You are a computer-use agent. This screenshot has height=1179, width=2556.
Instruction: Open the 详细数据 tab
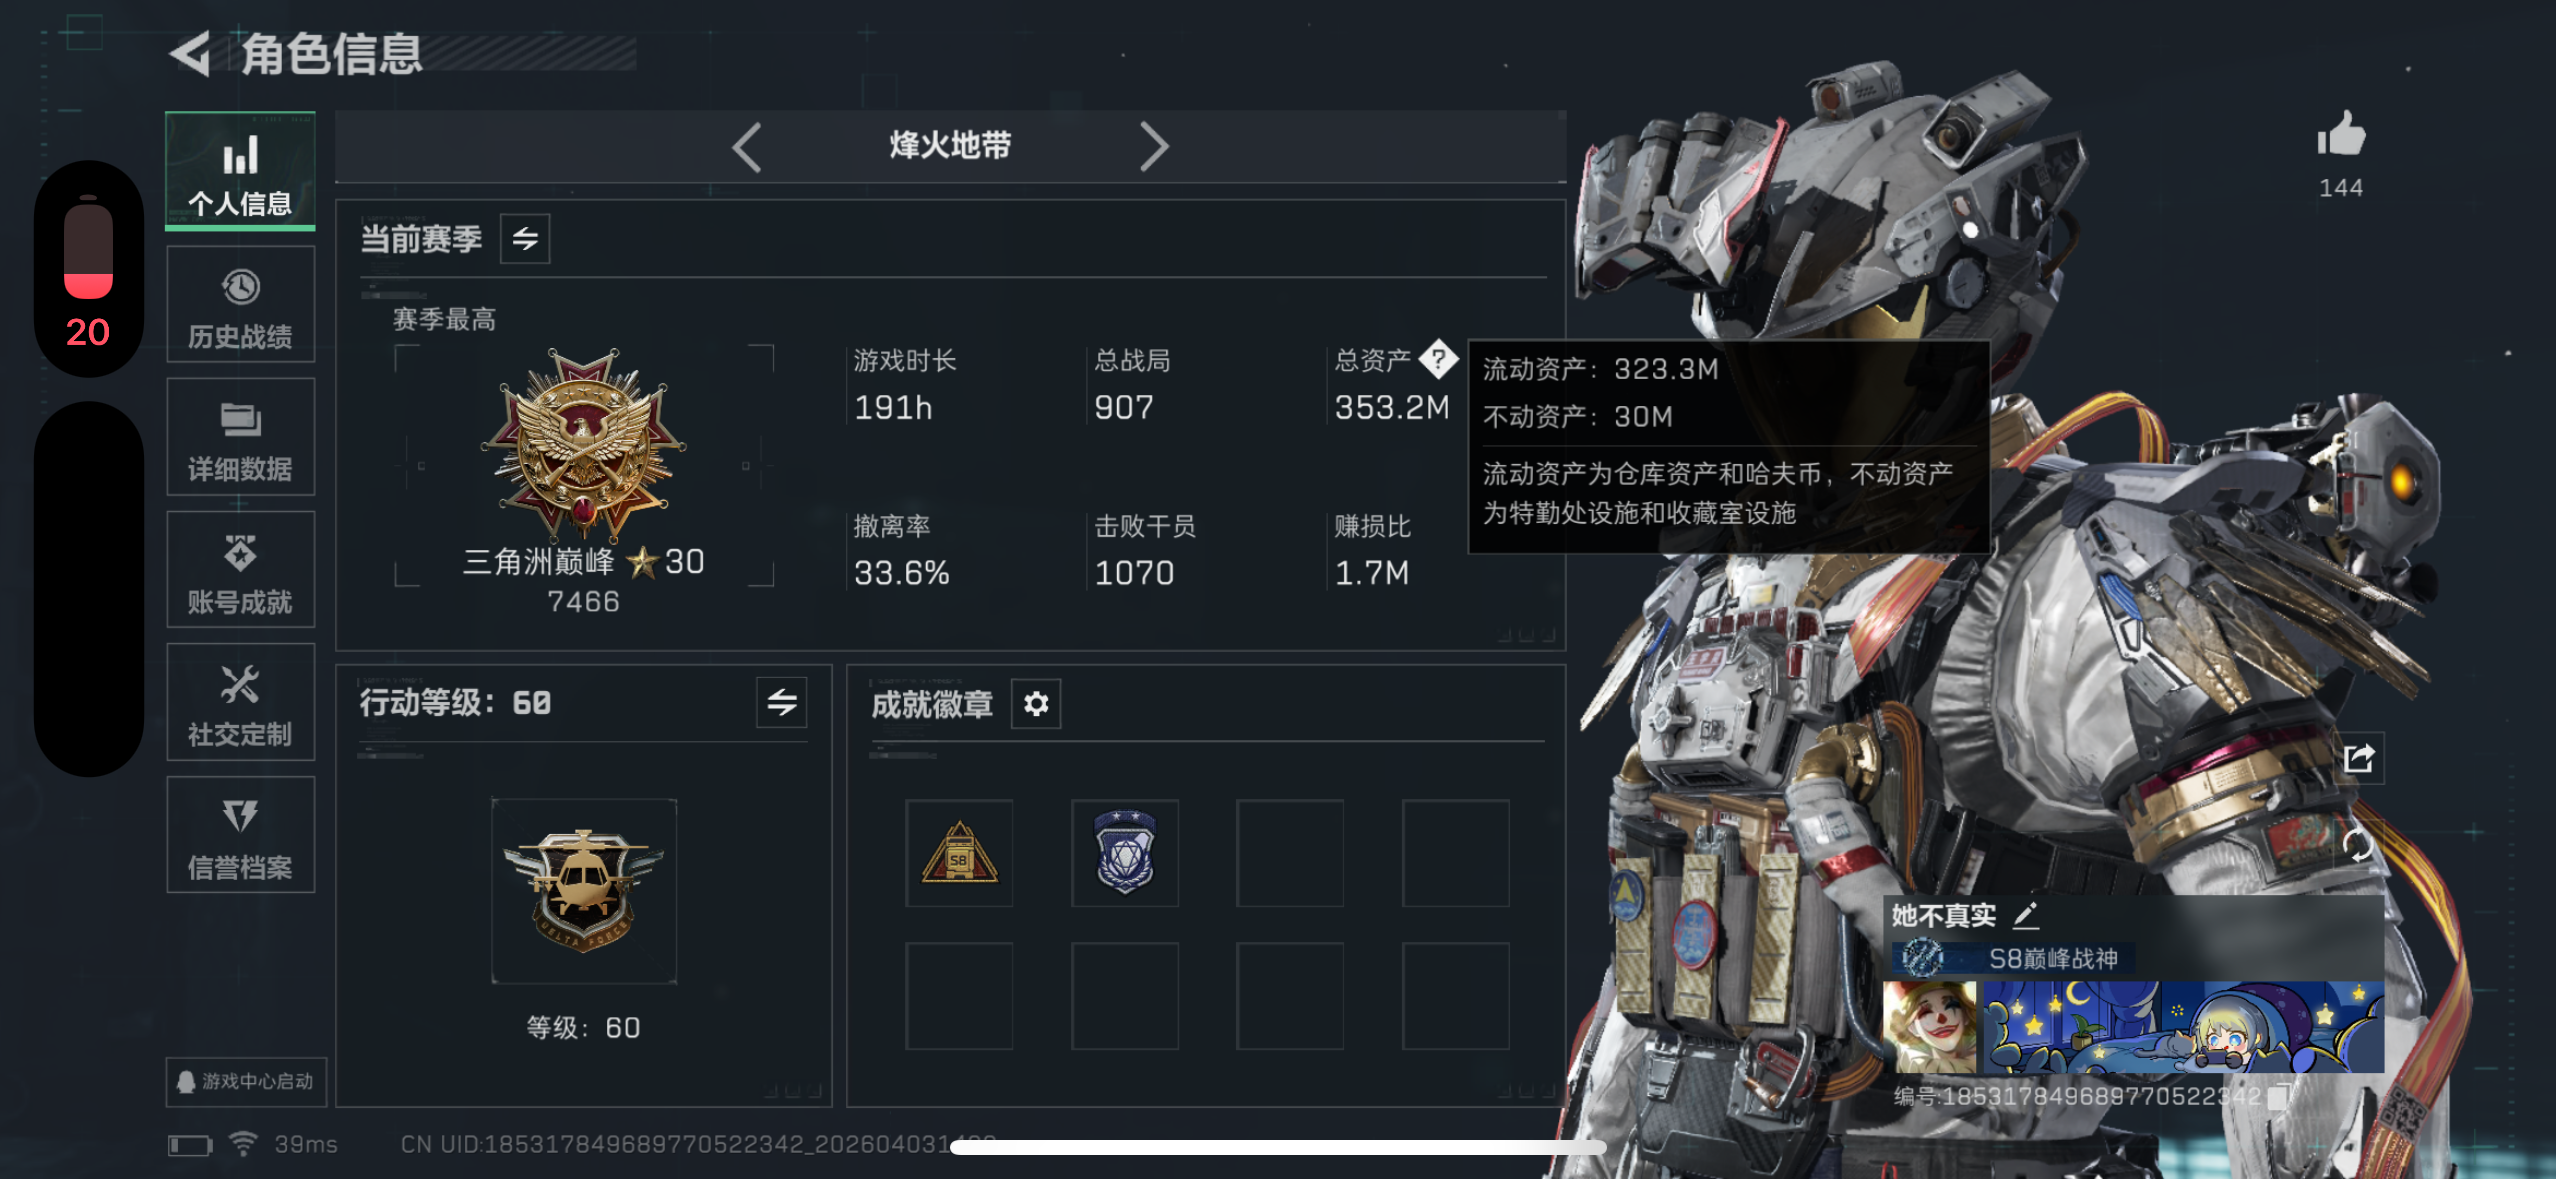coord(241,437)
